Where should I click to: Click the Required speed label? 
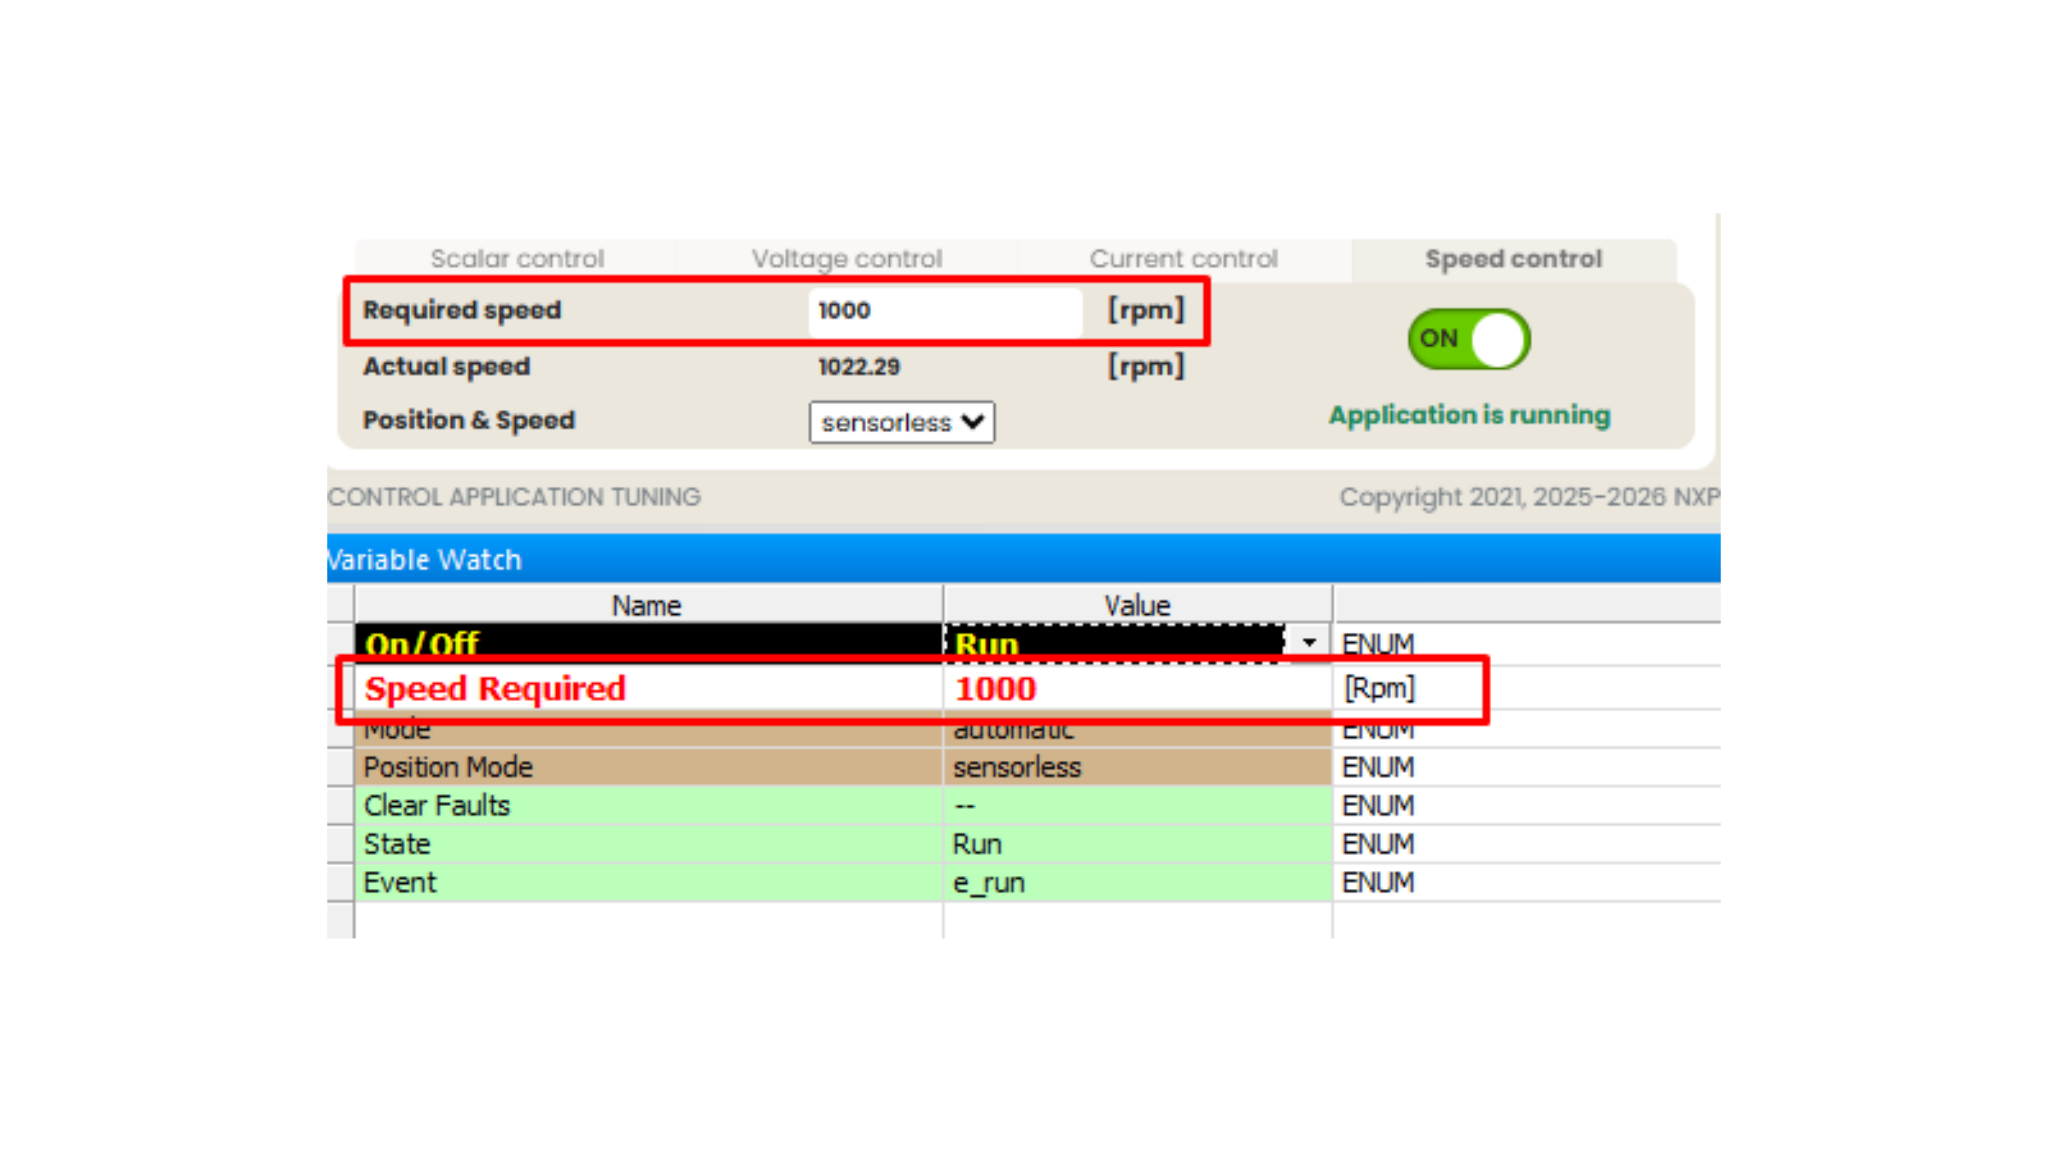pyautogui.click(x=462, y=310)
